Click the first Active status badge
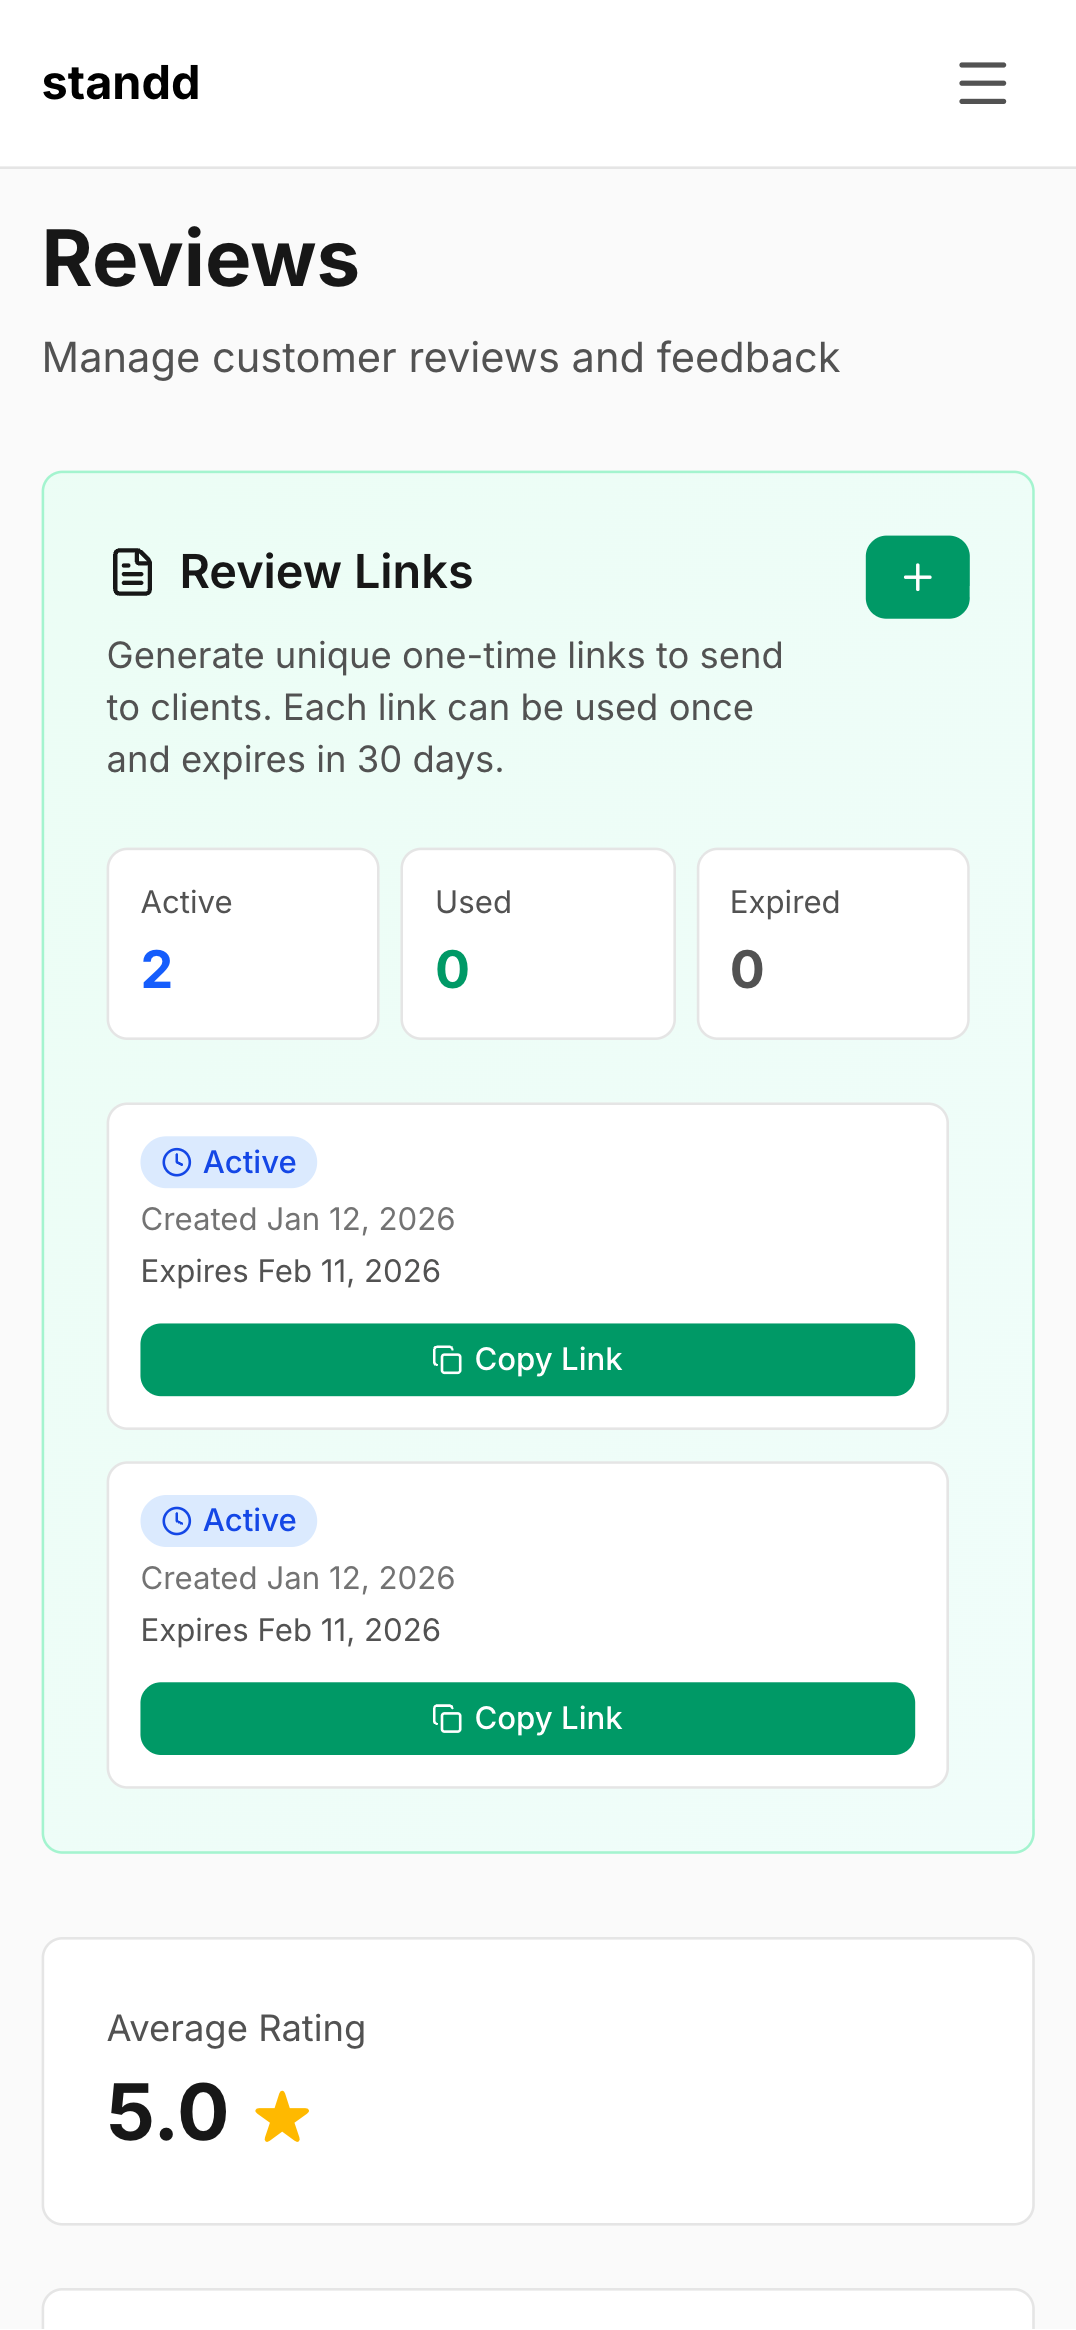The height and width of the screenshot is (2330, 1076). 228,1162
